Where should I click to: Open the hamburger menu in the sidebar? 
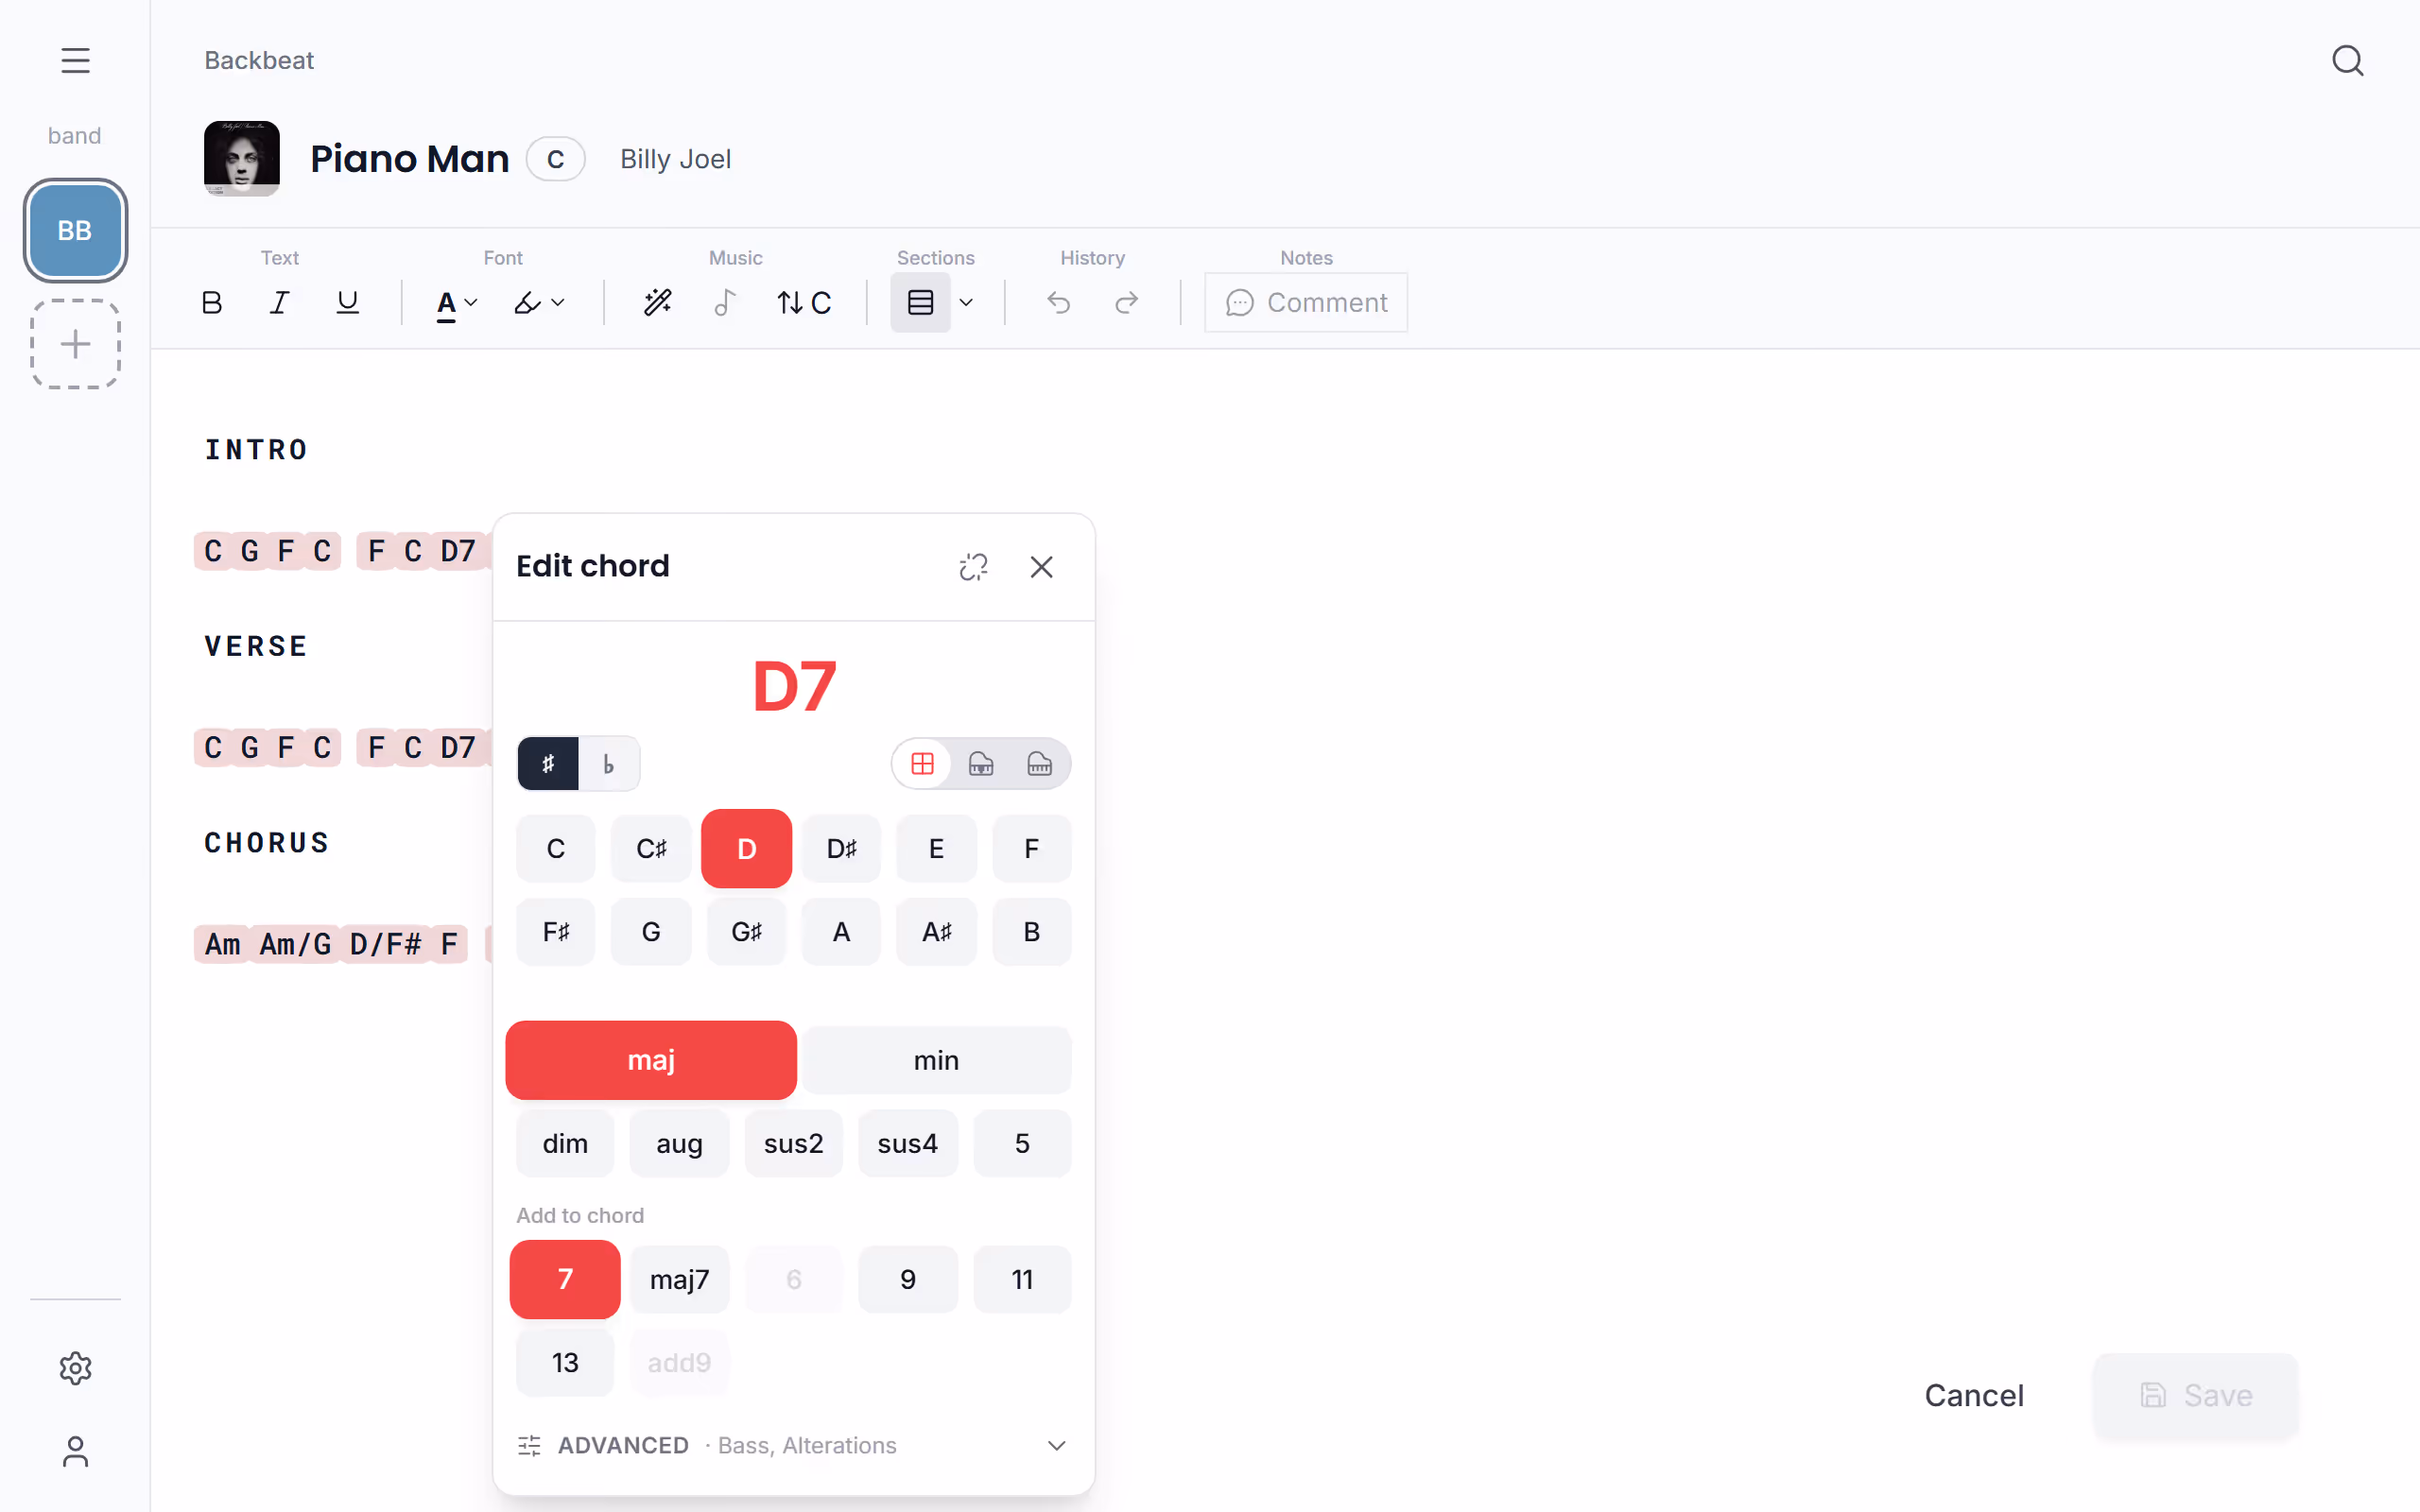(x=75, y=61)
